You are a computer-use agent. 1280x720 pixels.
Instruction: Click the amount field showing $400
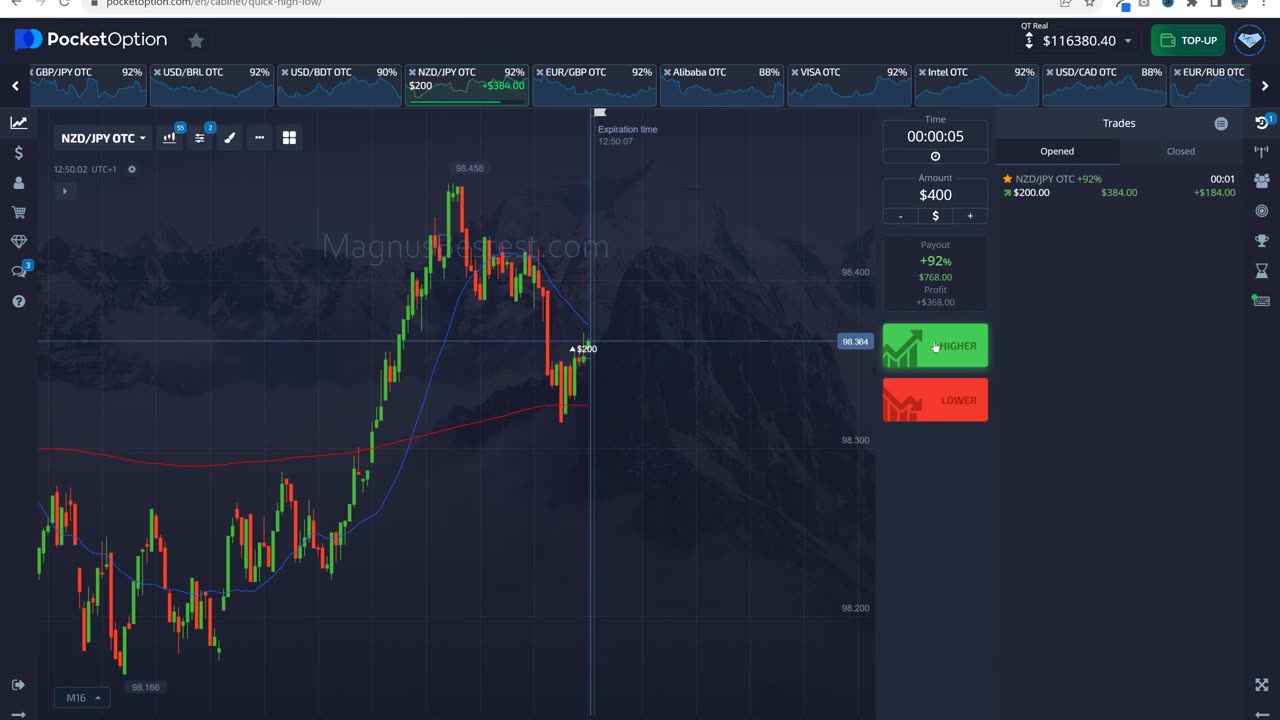coord(935,195)
